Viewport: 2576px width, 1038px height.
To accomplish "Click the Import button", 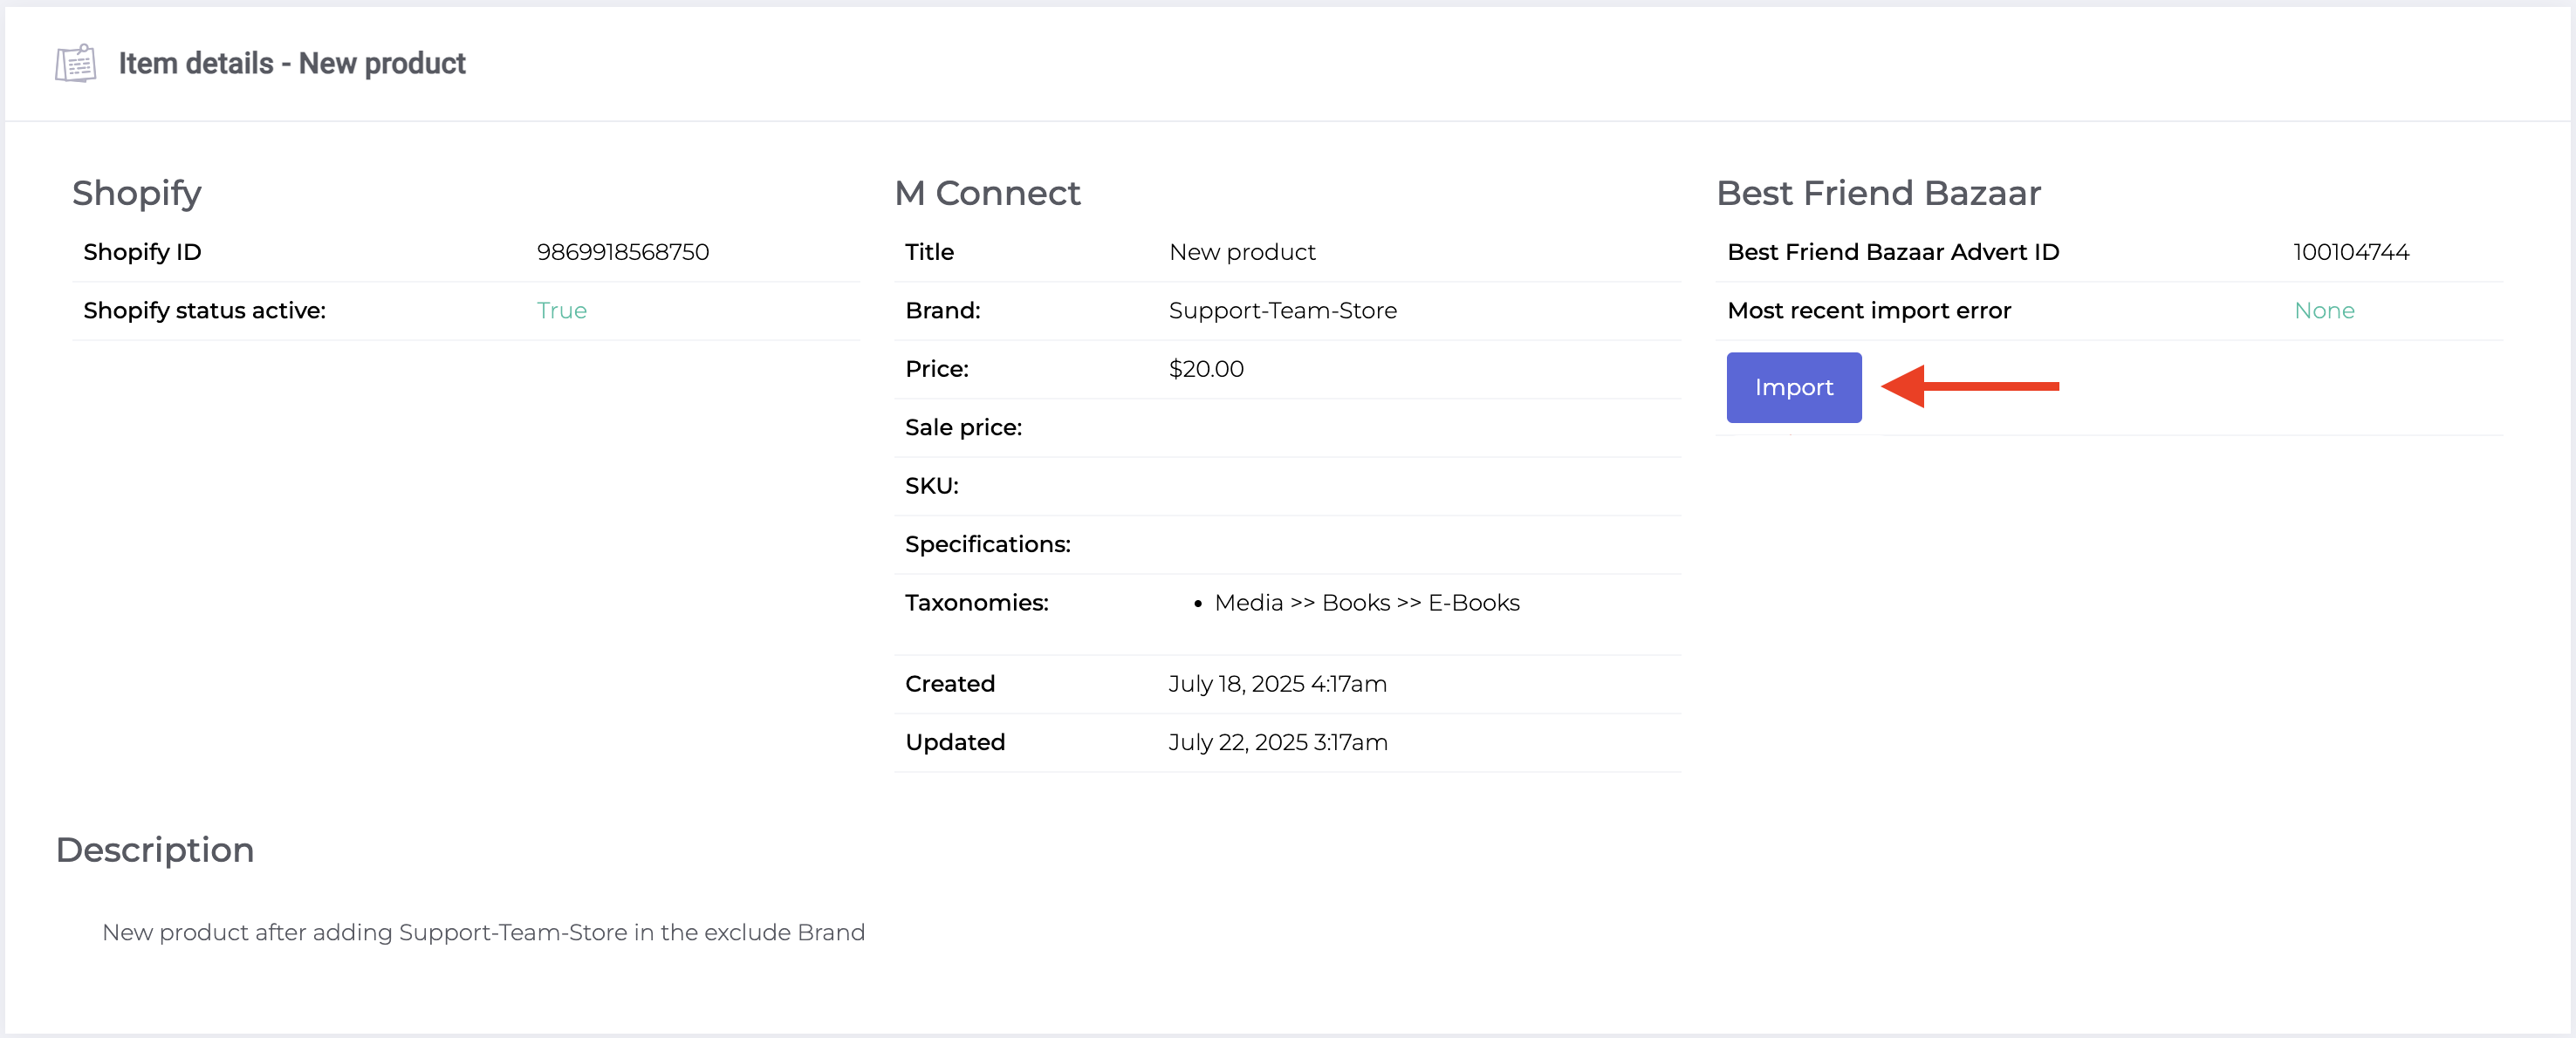I will coord(1793,387).
